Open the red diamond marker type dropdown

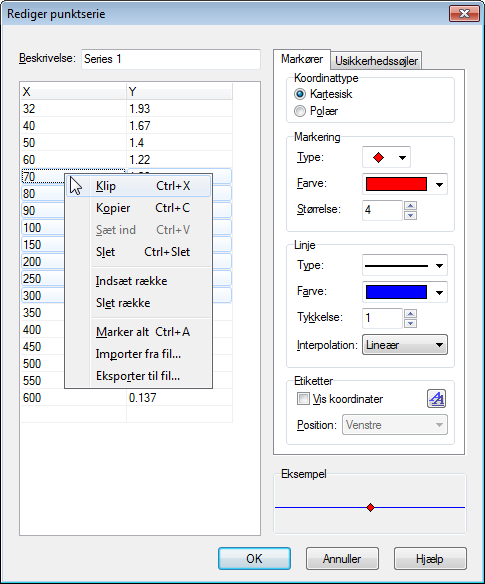point(386,158)
